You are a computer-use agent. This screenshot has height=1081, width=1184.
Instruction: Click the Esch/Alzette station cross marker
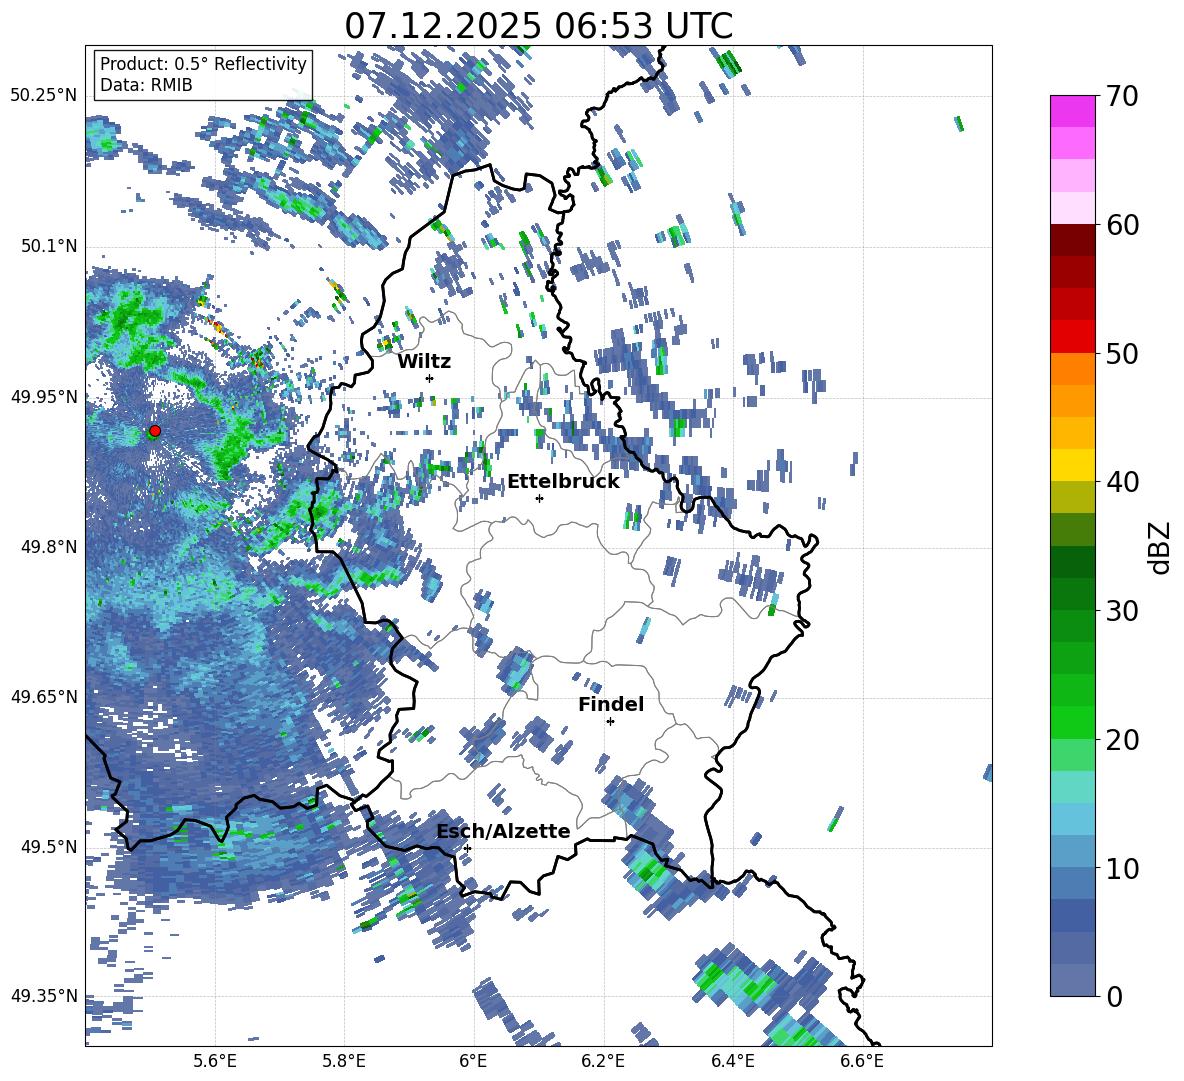(x=467, y=848)
